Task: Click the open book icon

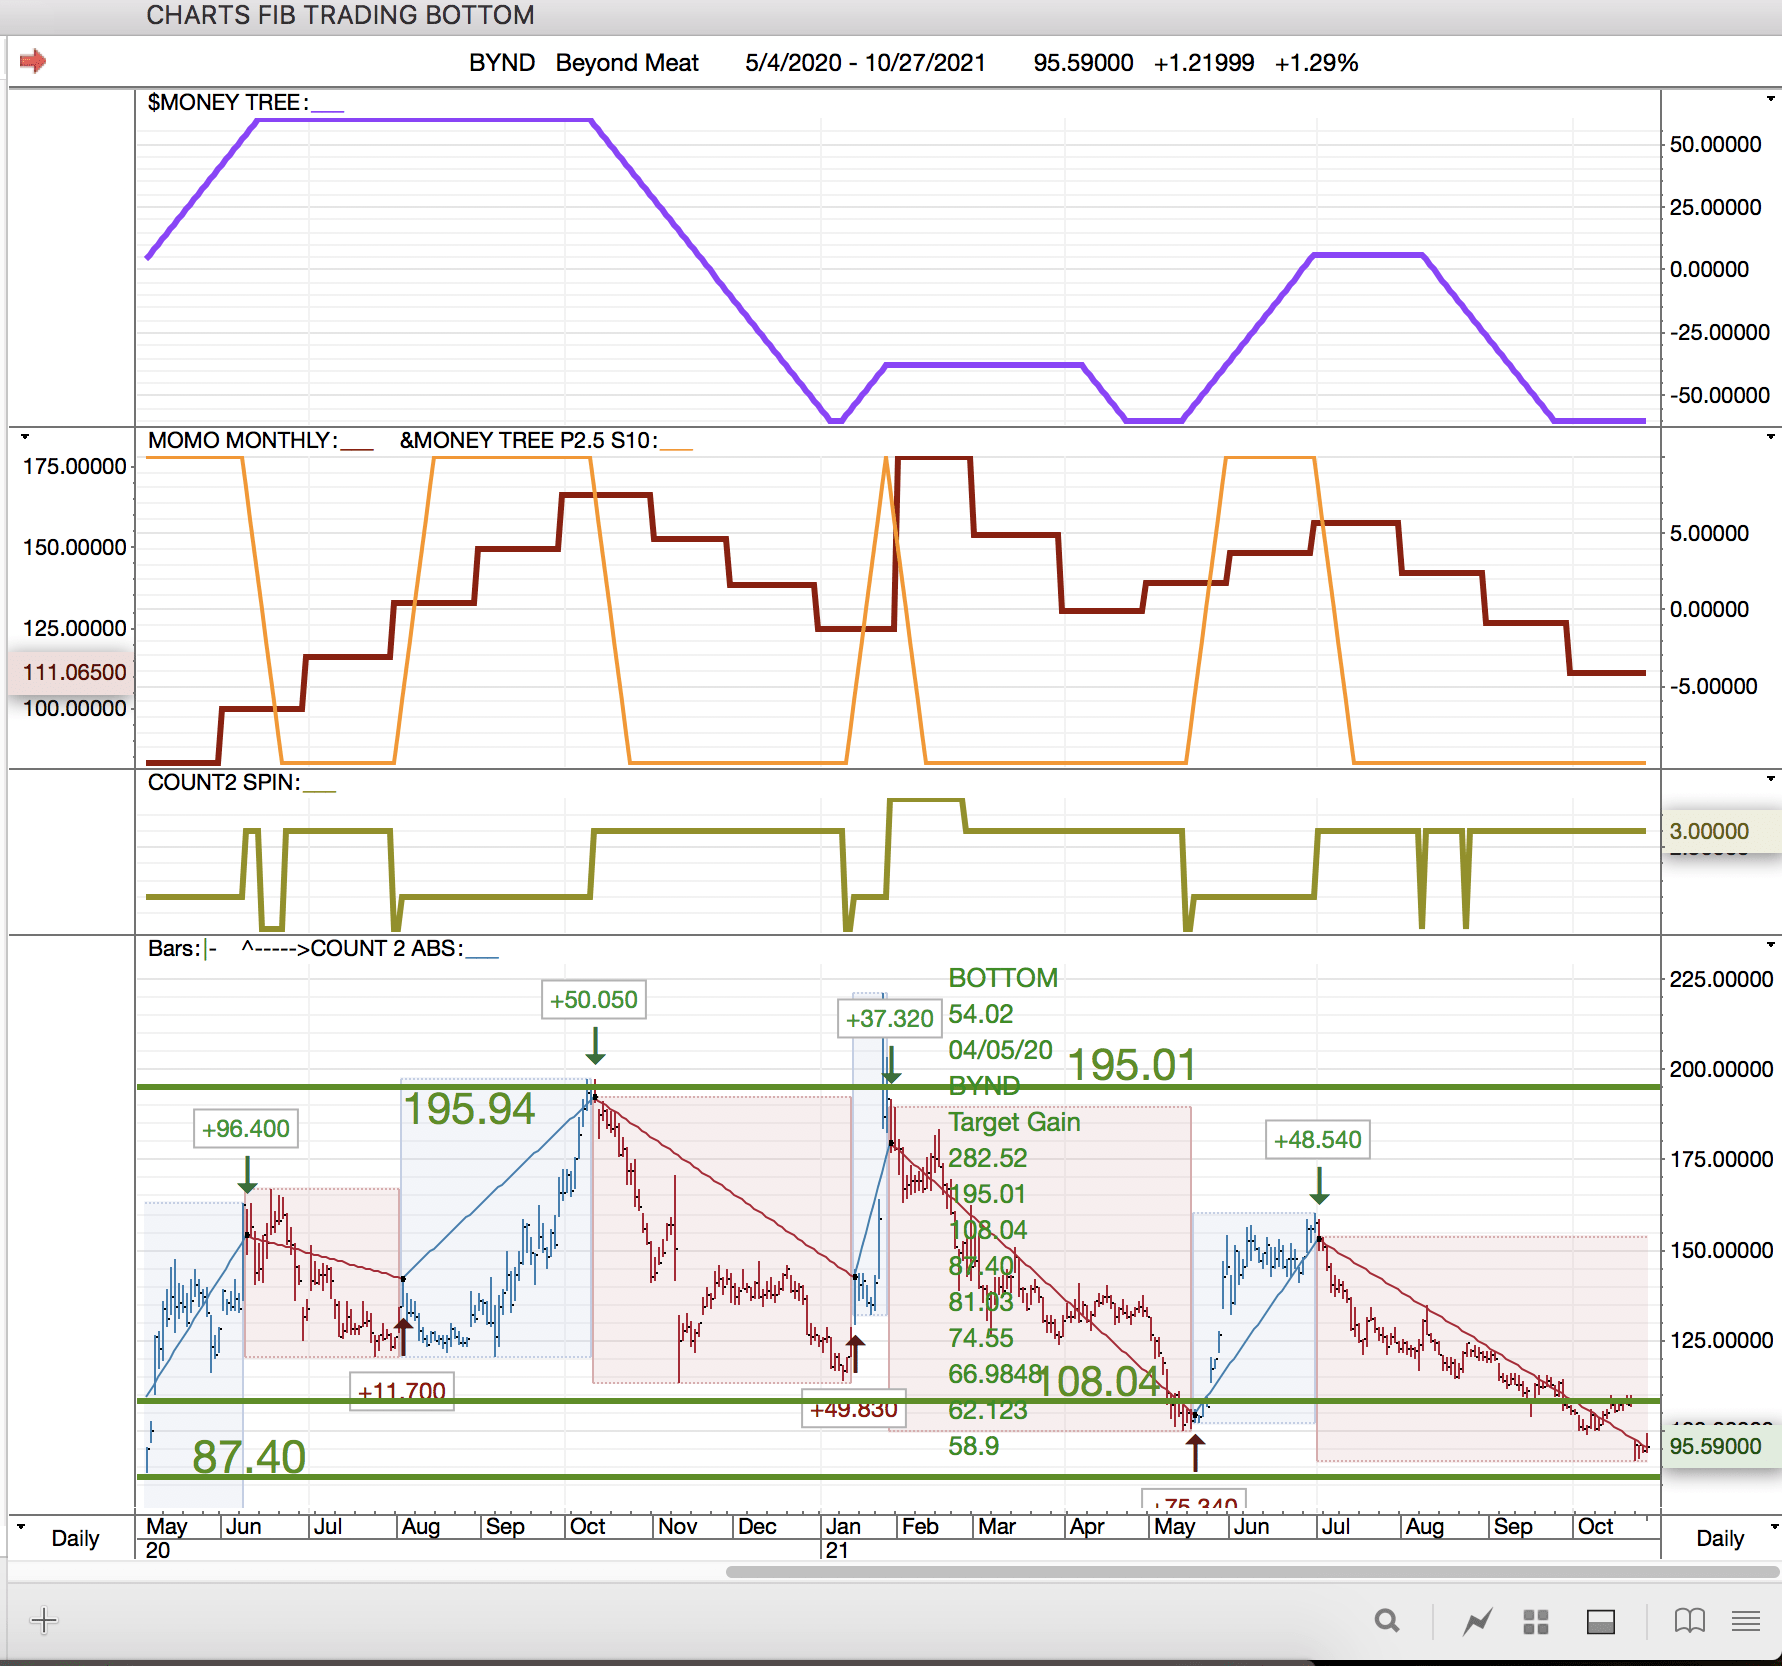Action: point(1689,1621)
